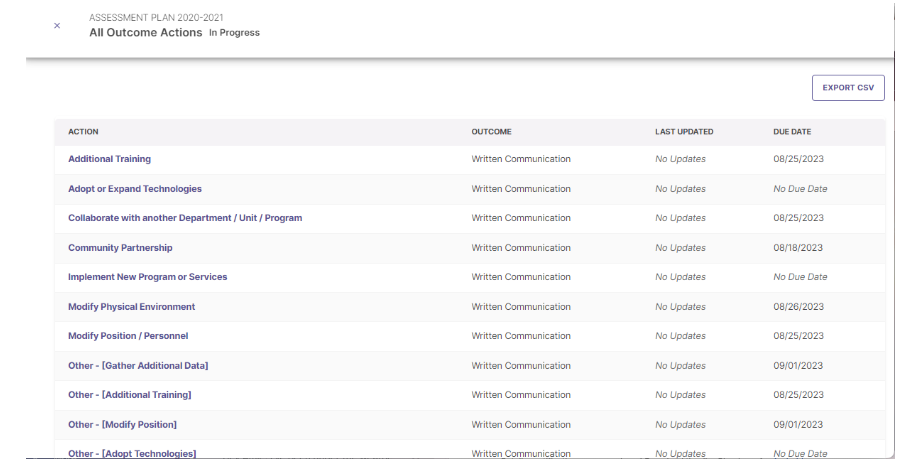904x476 pixels.
Task: Select the Community Partnership action
Action: (120, 248)
